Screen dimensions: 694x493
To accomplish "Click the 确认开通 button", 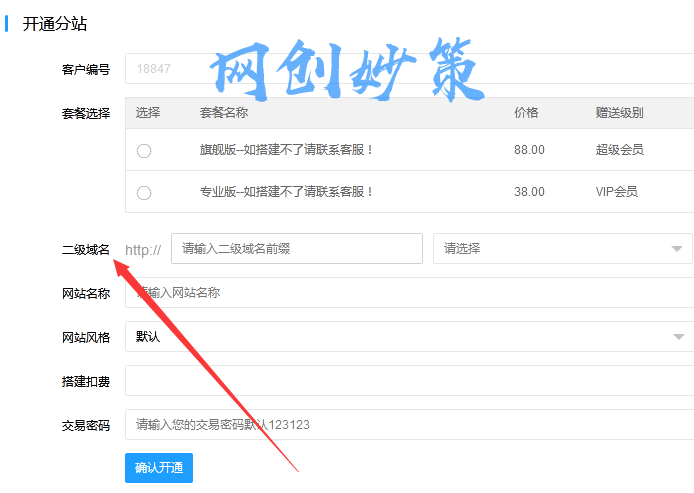I will pyautogui.click(x=158, y=467).
